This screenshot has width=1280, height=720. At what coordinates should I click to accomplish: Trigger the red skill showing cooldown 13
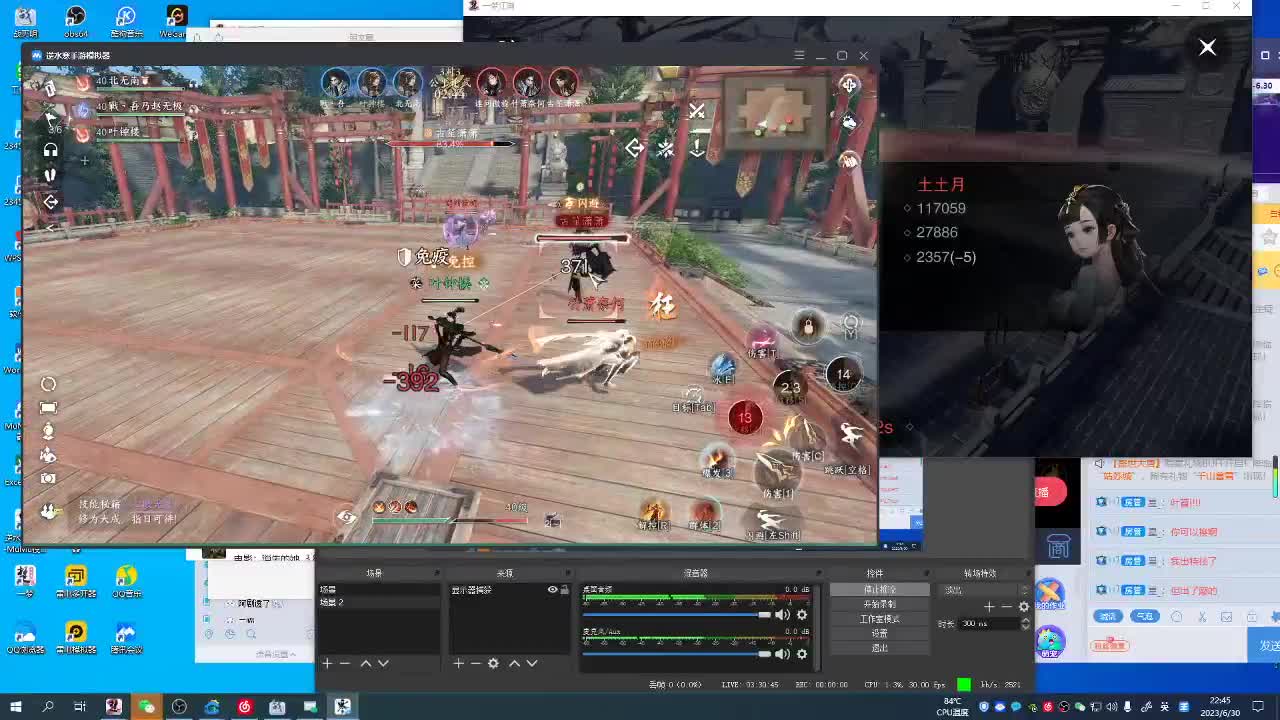click(x=745, y=417)
